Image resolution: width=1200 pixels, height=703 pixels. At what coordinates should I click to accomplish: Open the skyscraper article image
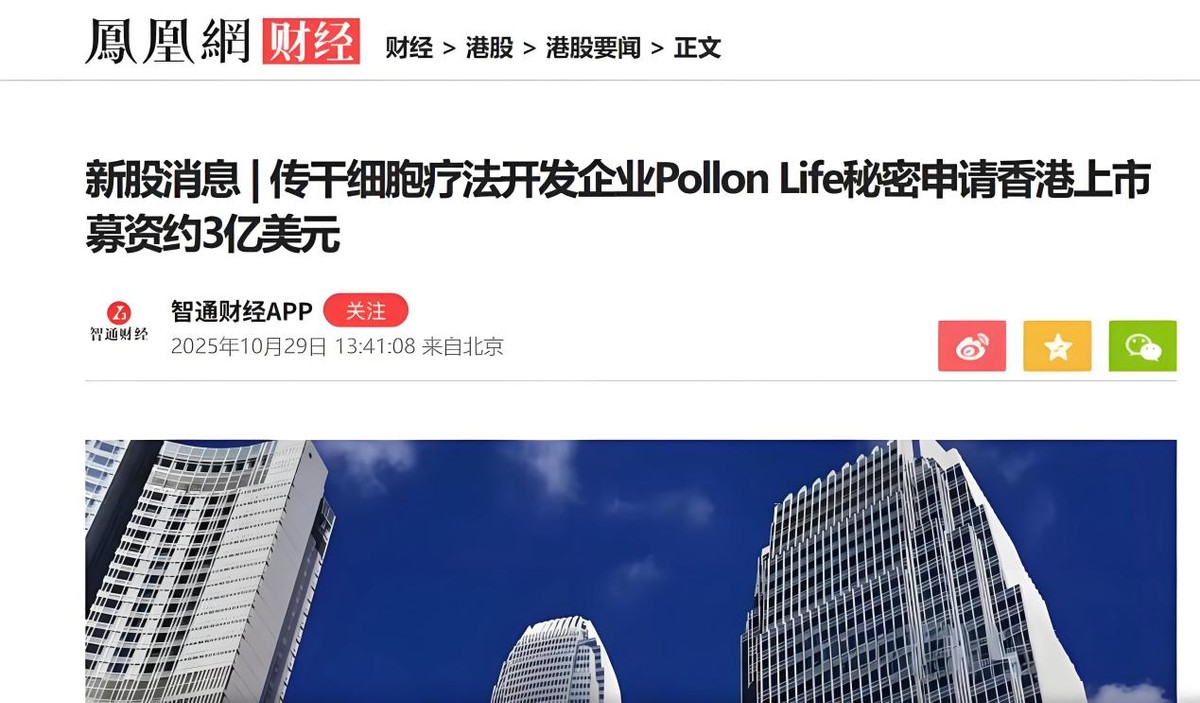631,571
